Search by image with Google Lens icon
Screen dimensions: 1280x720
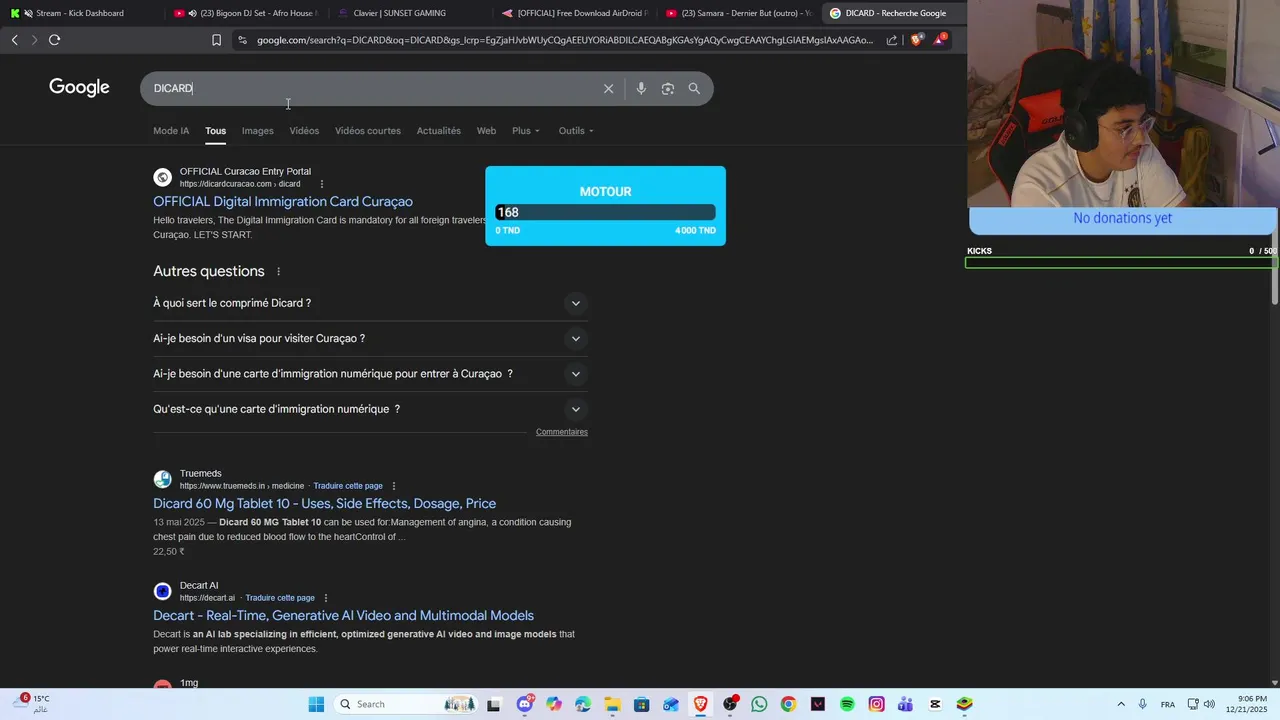(x=668, y=89)
